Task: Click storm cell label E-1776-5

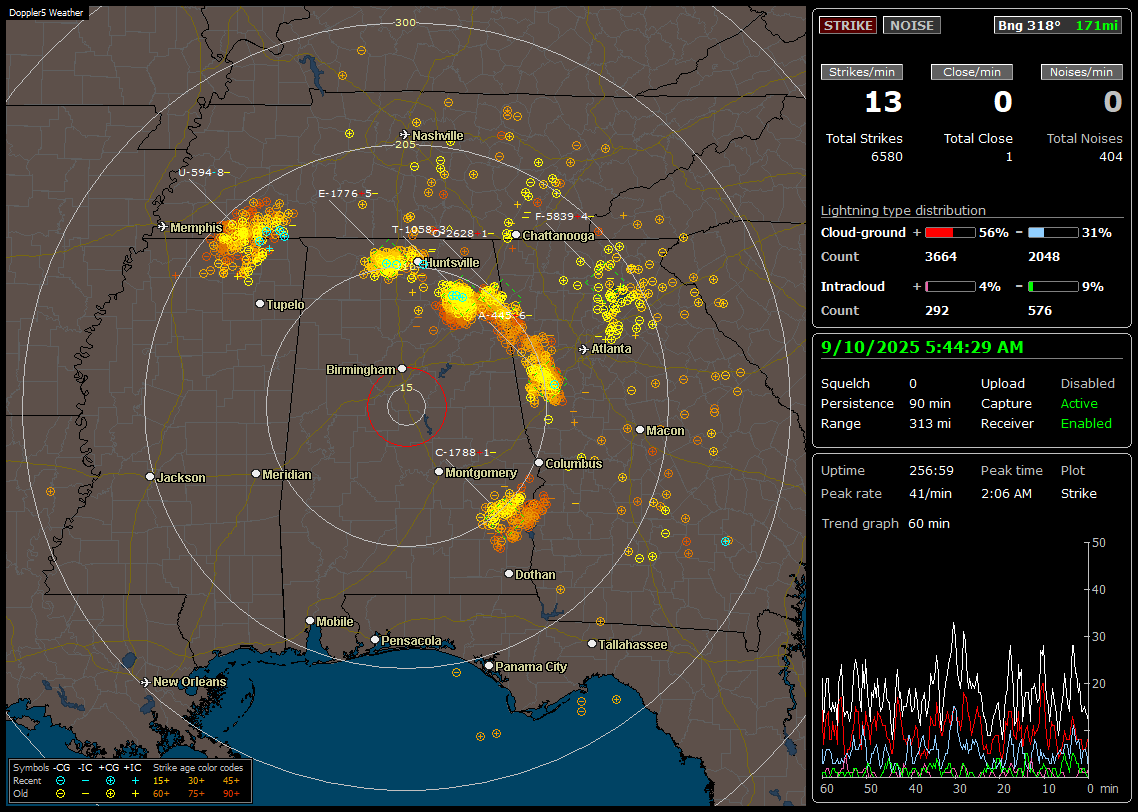Action: pos(347,194)
